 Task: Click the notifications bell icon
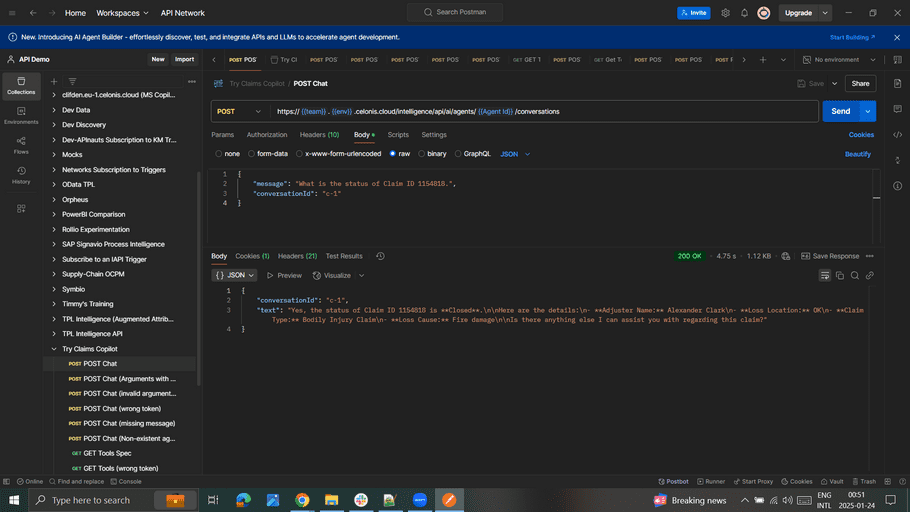tap(743, 13)
